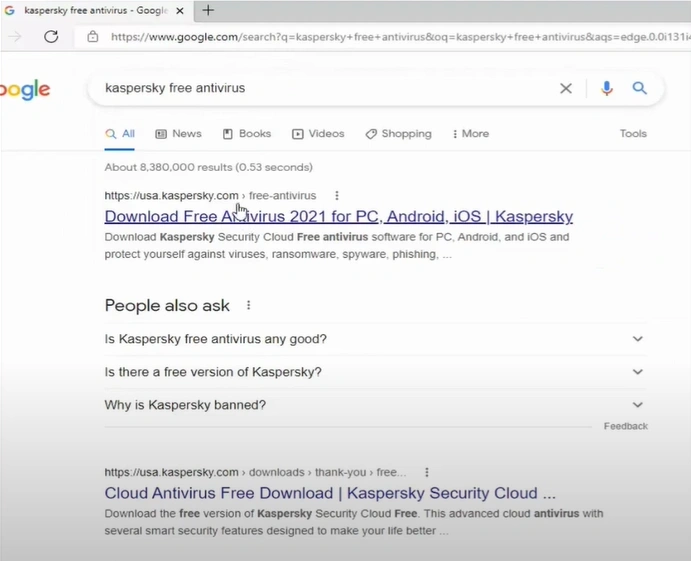This screenshot has width=691, height=561.
Task: Open a new browser tab
Action: click(208, 10)
